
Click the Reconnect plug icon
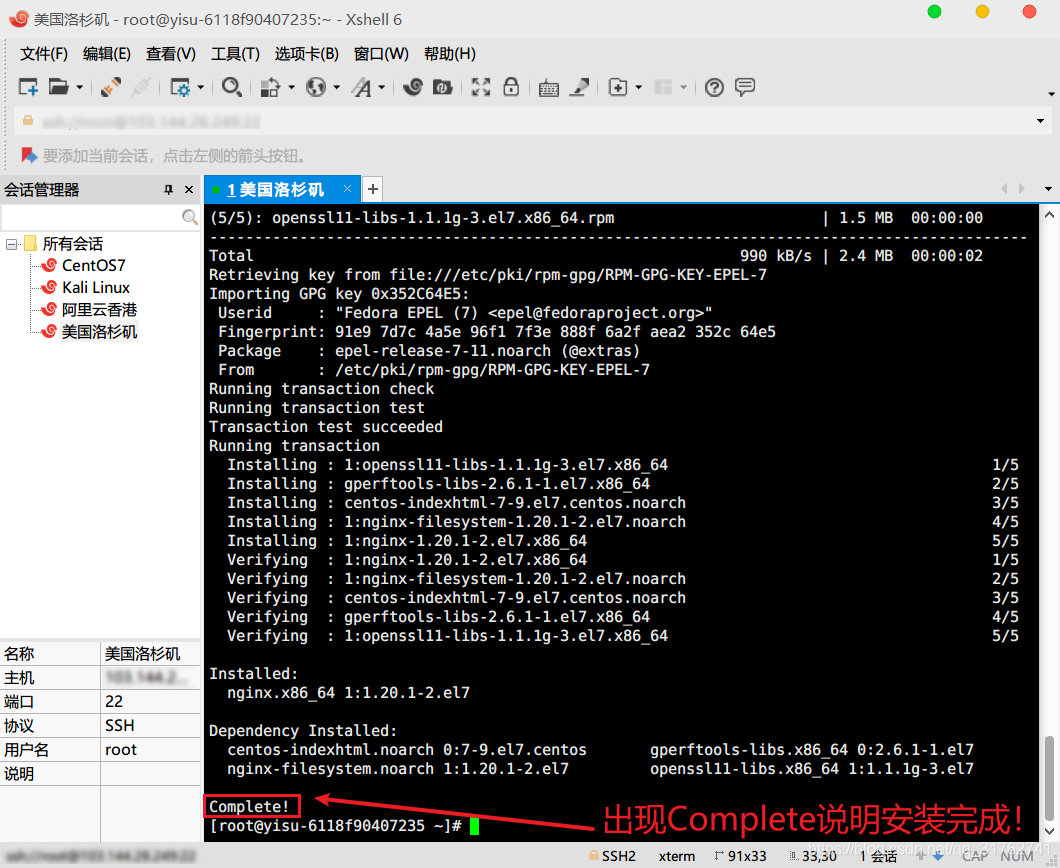pyautogui.click(x=110, y=87)
